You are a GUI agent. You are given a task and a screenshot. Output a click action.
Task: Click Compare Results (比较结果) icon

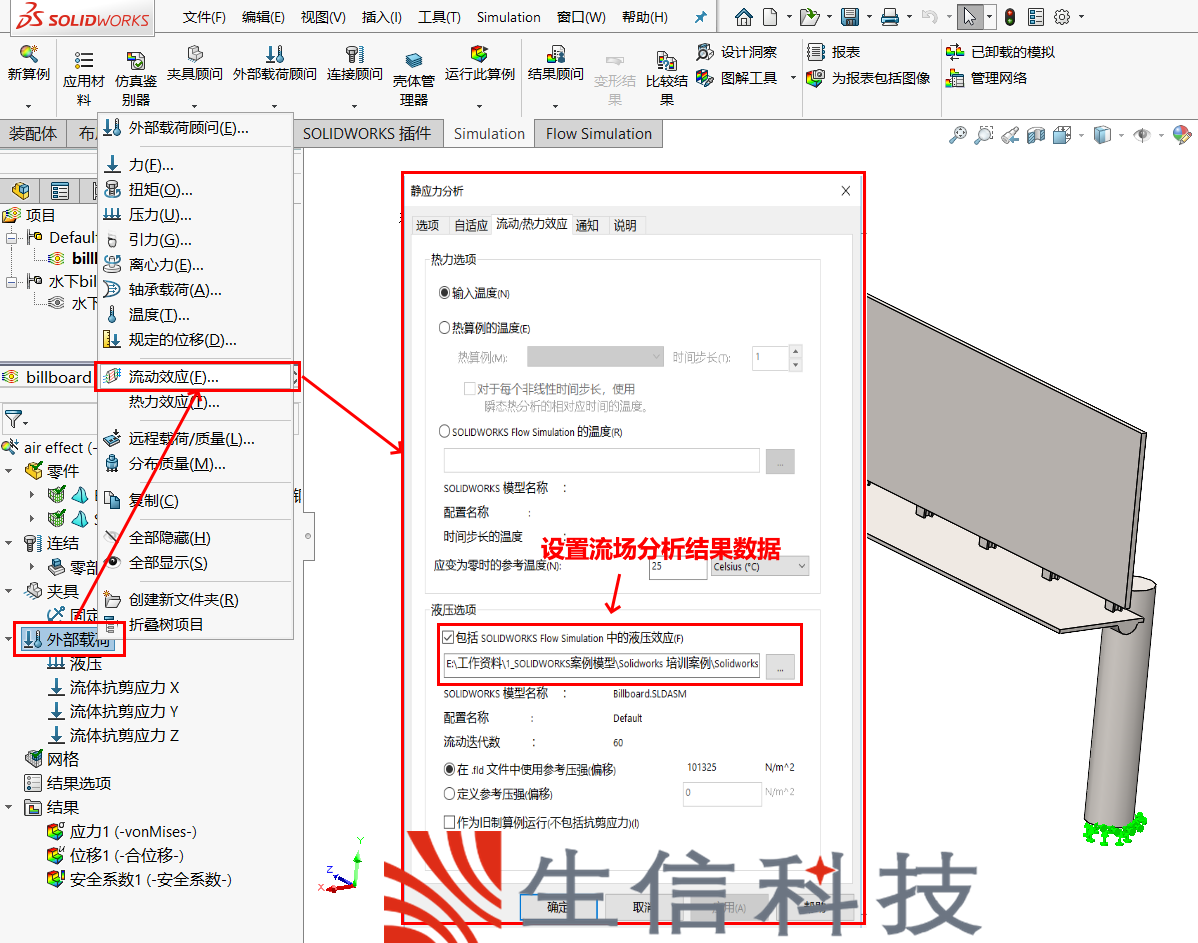click(666, 60)
